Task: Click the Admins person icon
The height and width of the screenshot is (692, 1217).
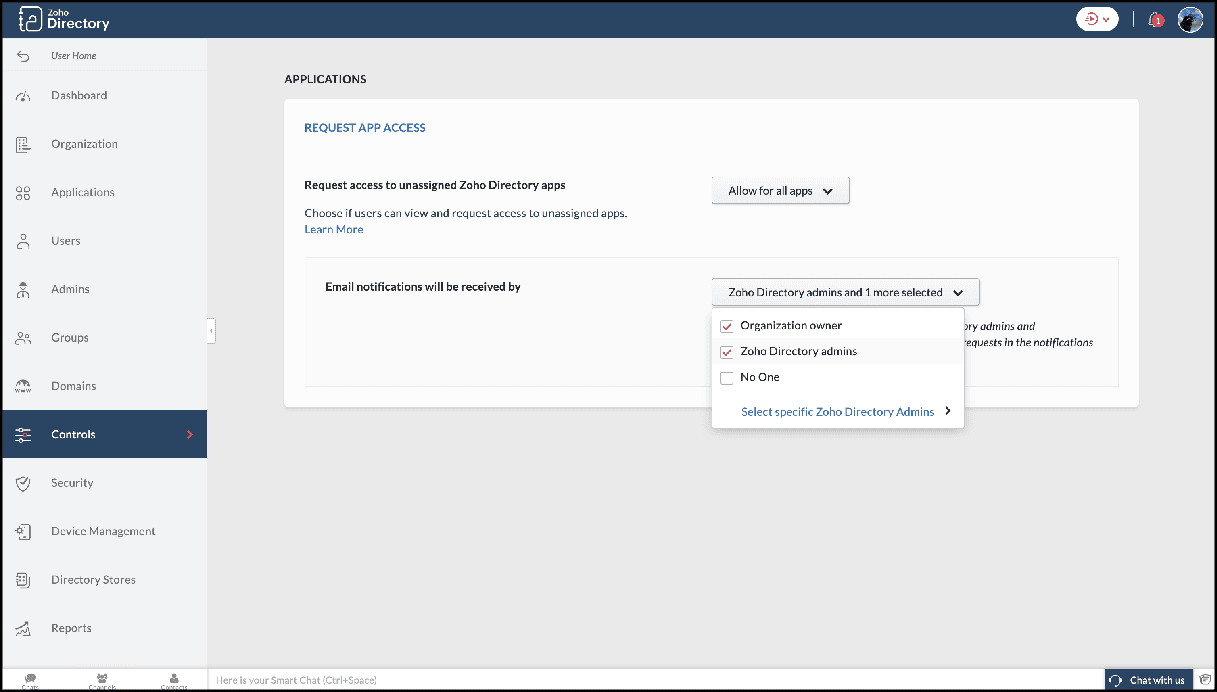Action: point(24,289)
